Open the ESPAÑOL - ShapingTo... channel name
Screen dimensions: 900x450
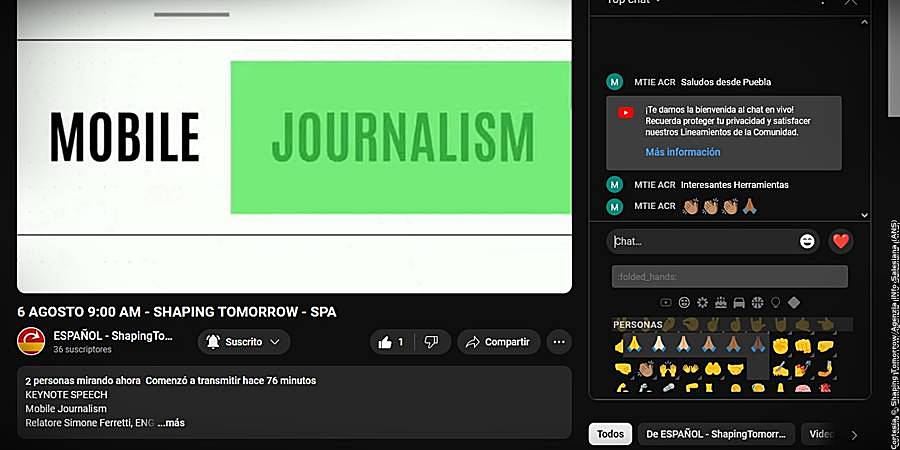(x=113, y=336)
